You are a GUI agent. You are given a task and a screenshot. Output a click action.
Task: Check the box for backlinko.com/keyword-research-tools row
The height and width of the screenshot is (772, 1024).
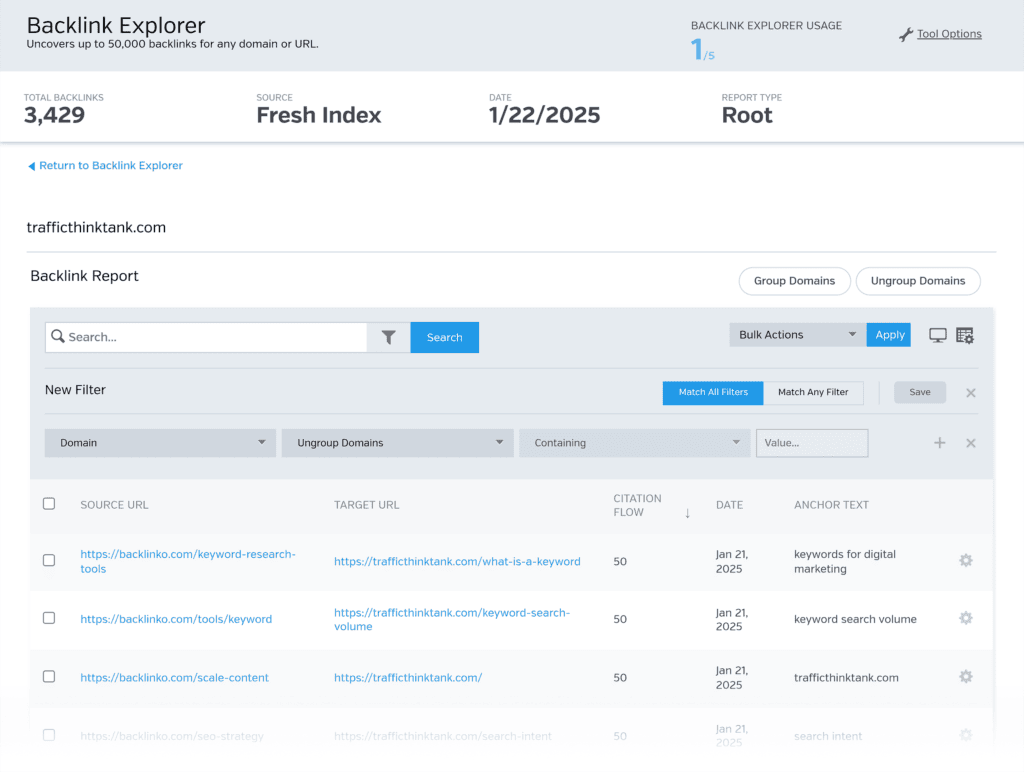pos(49,561)
